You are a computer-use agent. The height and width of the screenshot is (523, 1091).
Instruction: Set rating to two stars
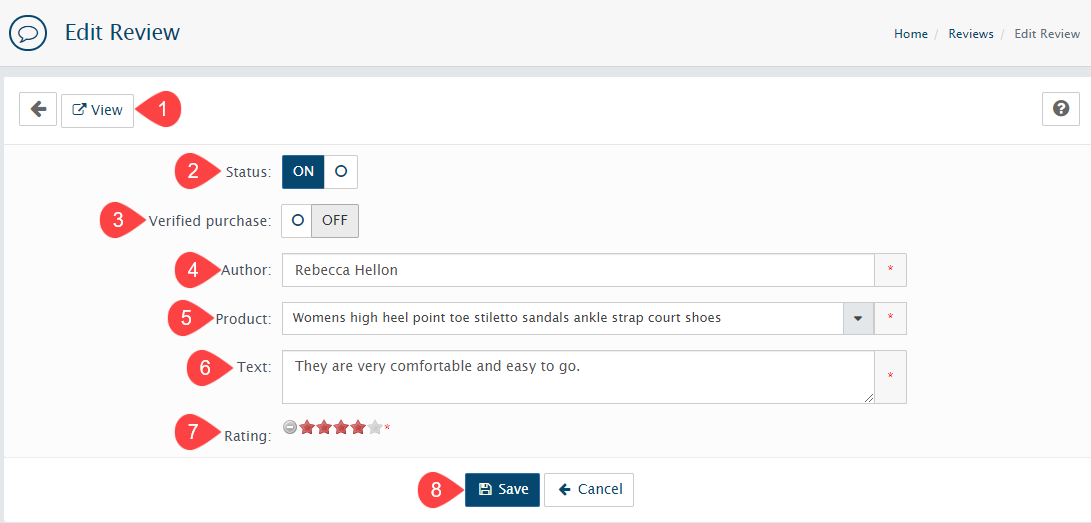(x=324, y=427)
